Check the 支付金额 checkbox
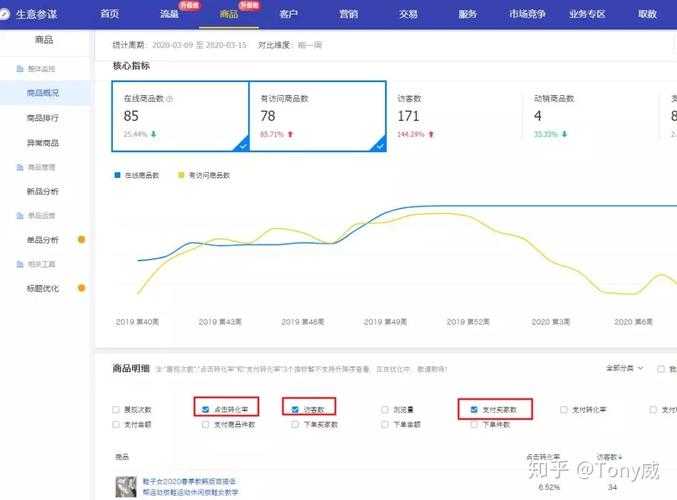677x500 pixels. (x=116, y=424)
